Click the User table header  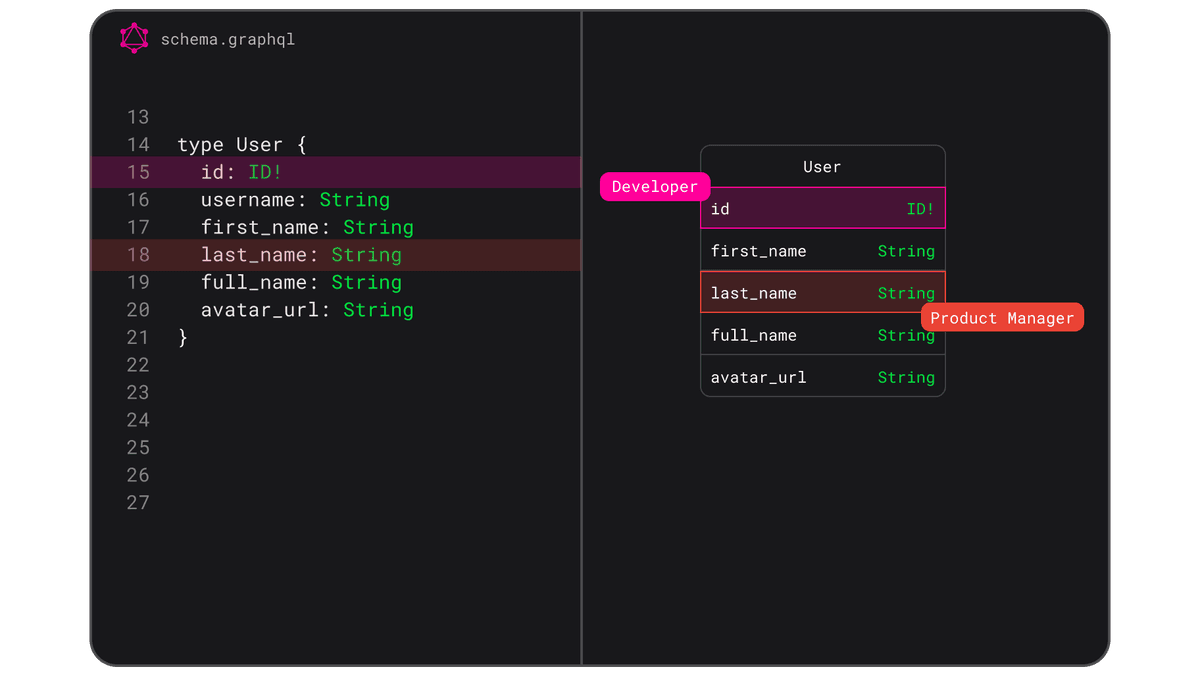822,167
